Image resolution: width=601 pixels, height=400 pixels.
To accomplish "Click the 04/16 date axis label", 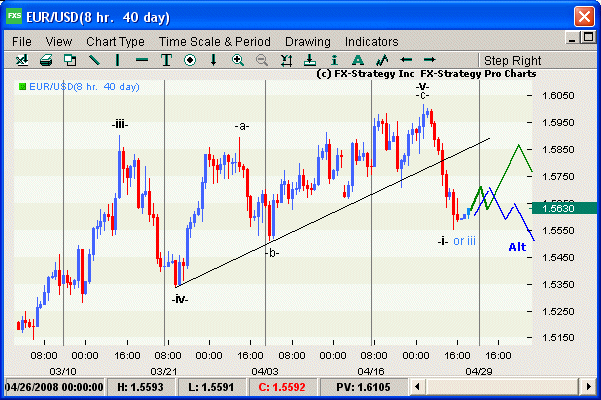I will coord(371,372).
